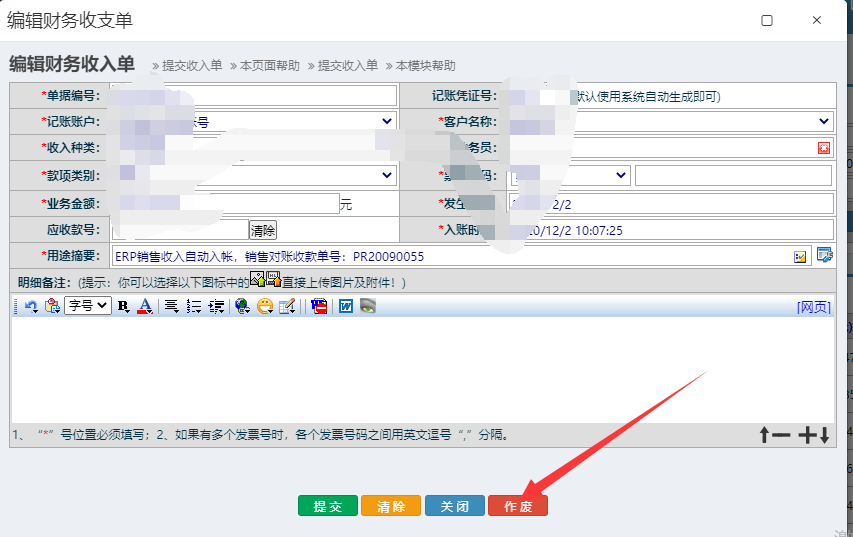Click the orange 清除 button at the bottom
The image size is (853, 537).
point(391,505)
